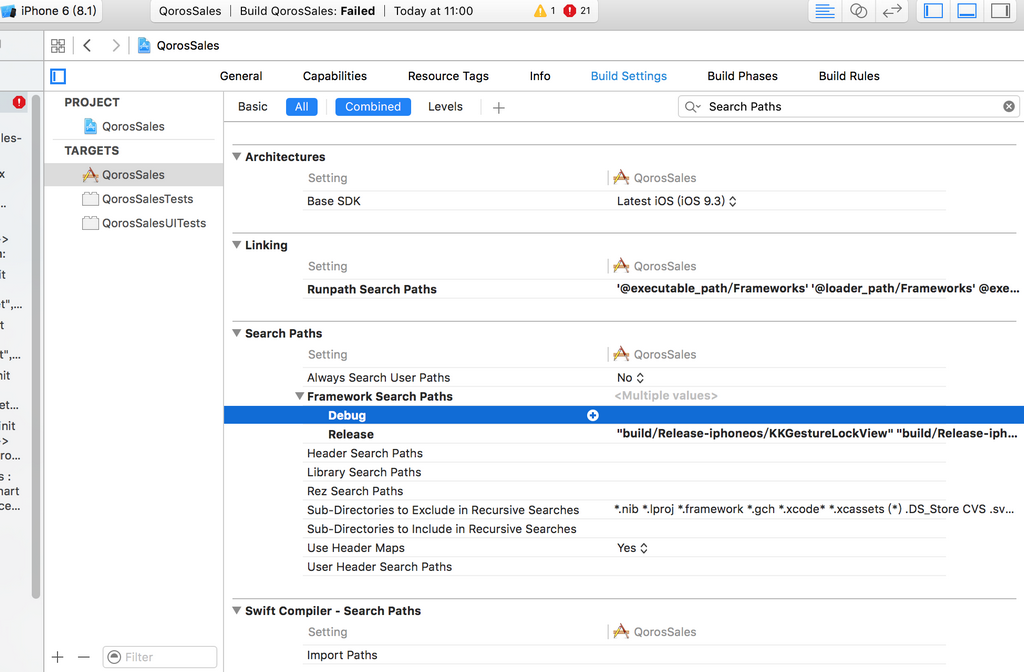Collapse Swift Compiler - Search Paths section

tap(236, 610)
